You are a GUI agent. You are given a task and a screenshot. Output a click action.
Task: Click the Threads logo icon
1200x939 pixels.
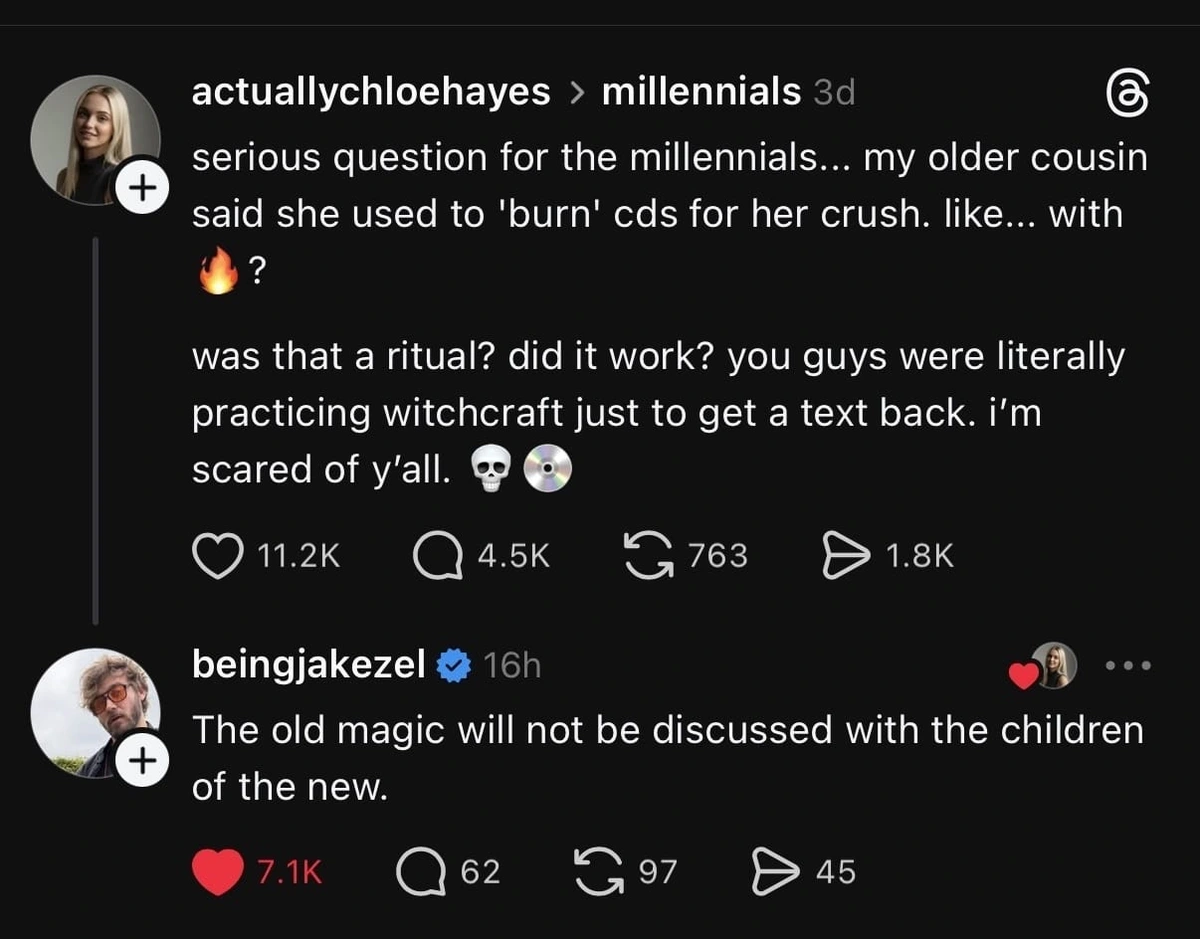point(1126,95)
